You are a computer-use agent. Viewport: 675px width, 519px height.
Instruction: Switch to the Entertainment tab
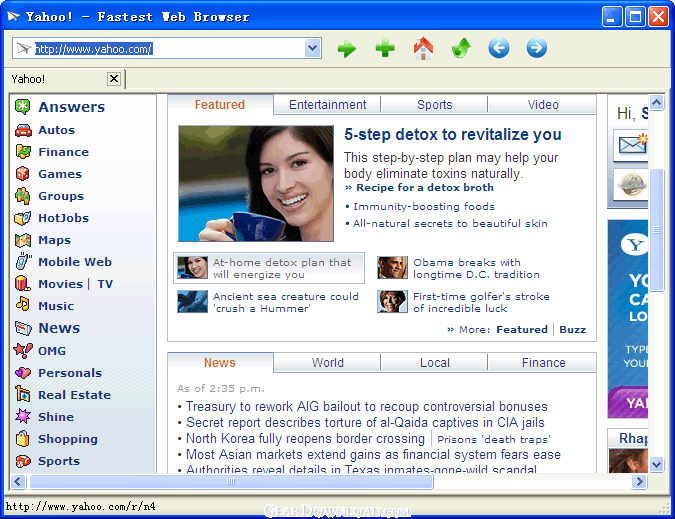click(x=327, y=105)
